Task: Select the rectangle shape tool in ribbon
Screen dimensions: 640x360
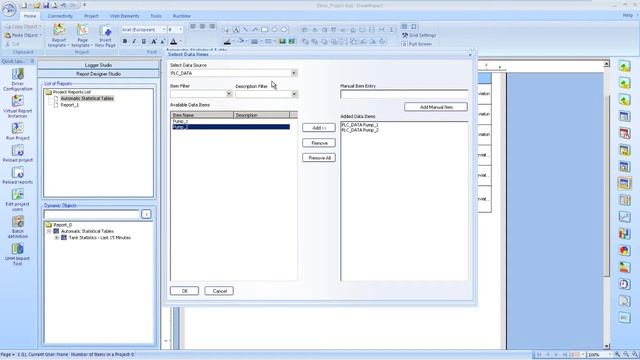Action: [264, 30]
